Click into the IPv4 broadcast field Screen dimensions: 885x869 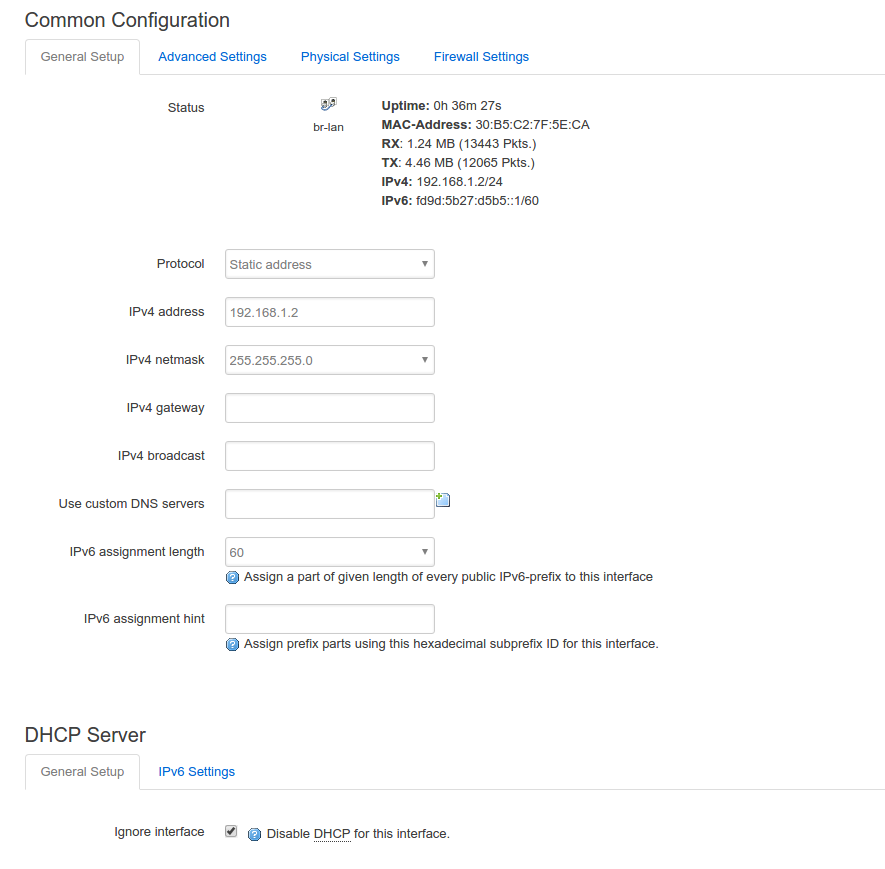330,456
